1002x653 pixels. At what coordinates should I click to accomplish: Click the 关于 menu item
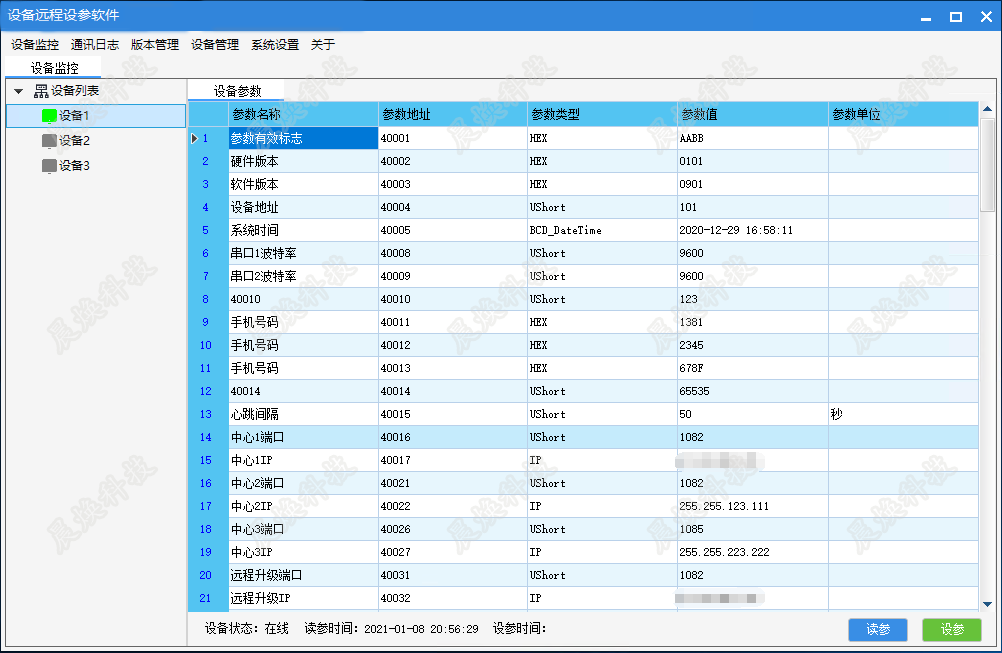tap(323, 44)
